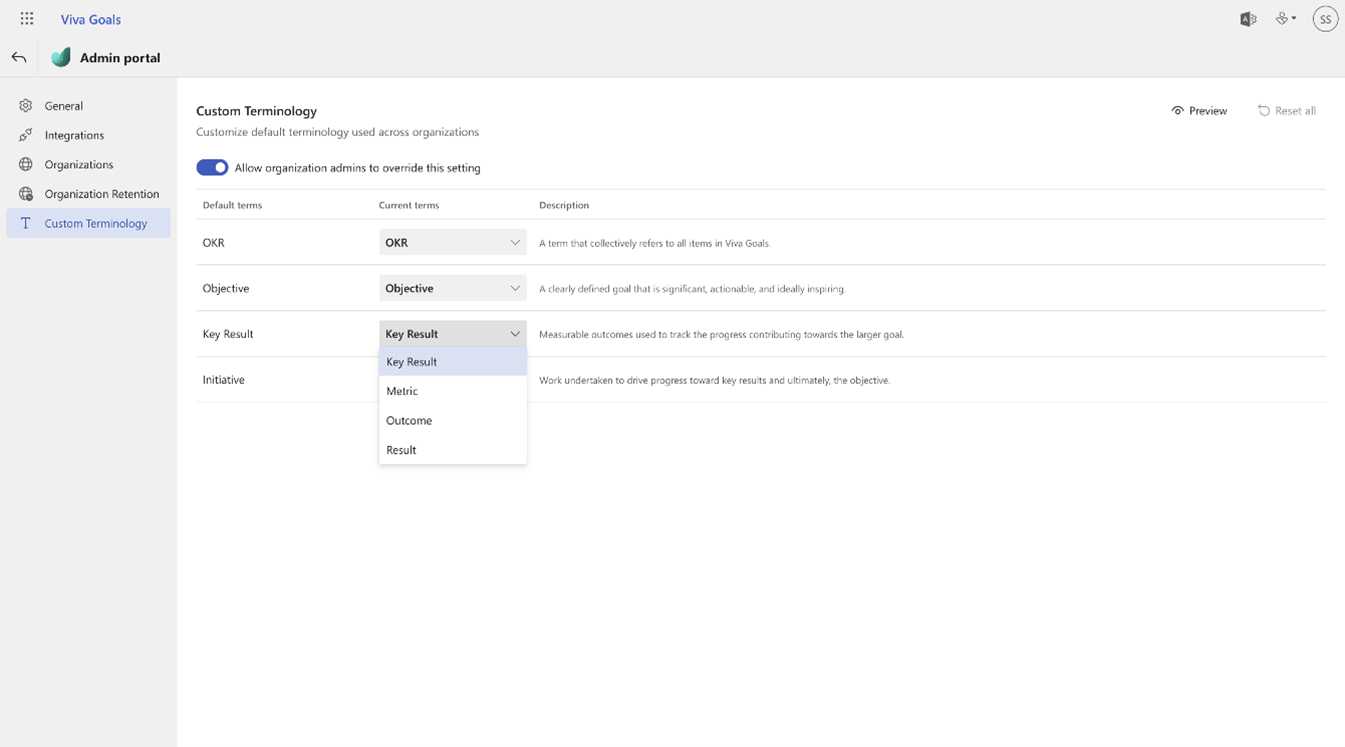Open the app launcher grid icon
The height and width of the screenshot is (747, 1345).
(27, 19)
